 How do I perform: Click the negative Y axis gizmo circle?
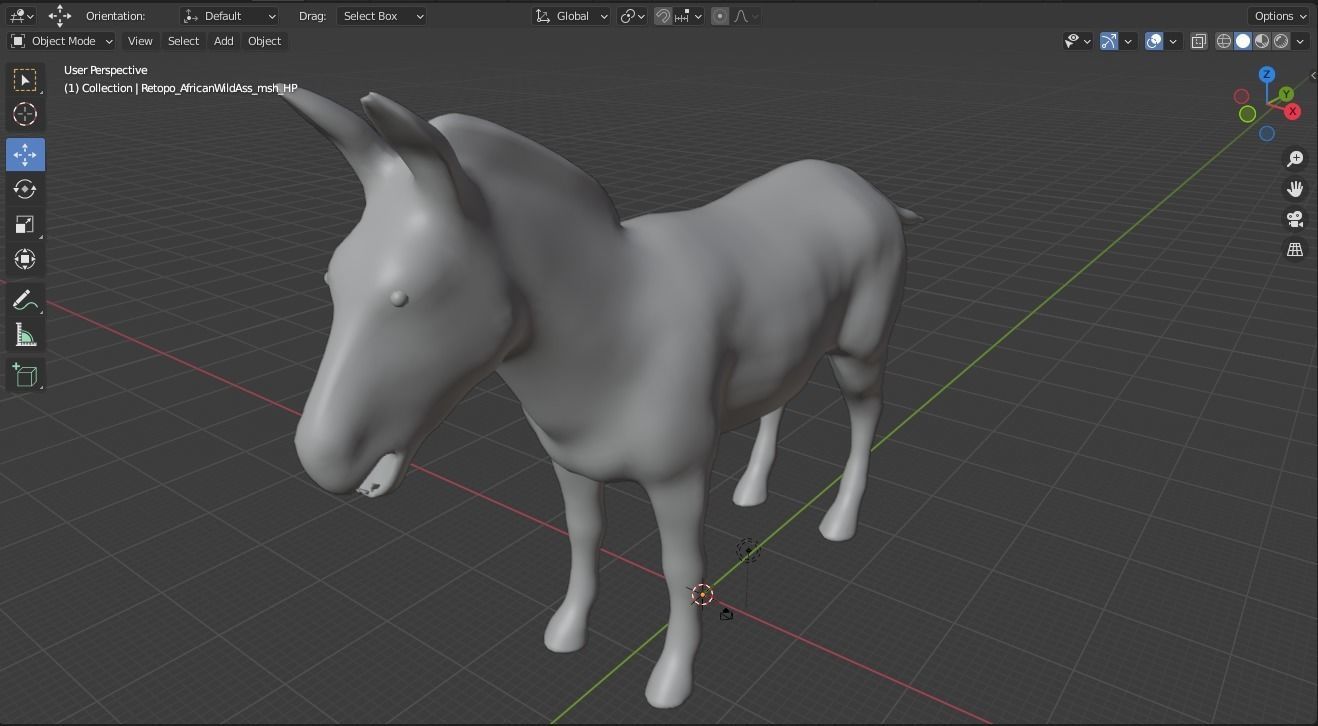(1247, 114)
